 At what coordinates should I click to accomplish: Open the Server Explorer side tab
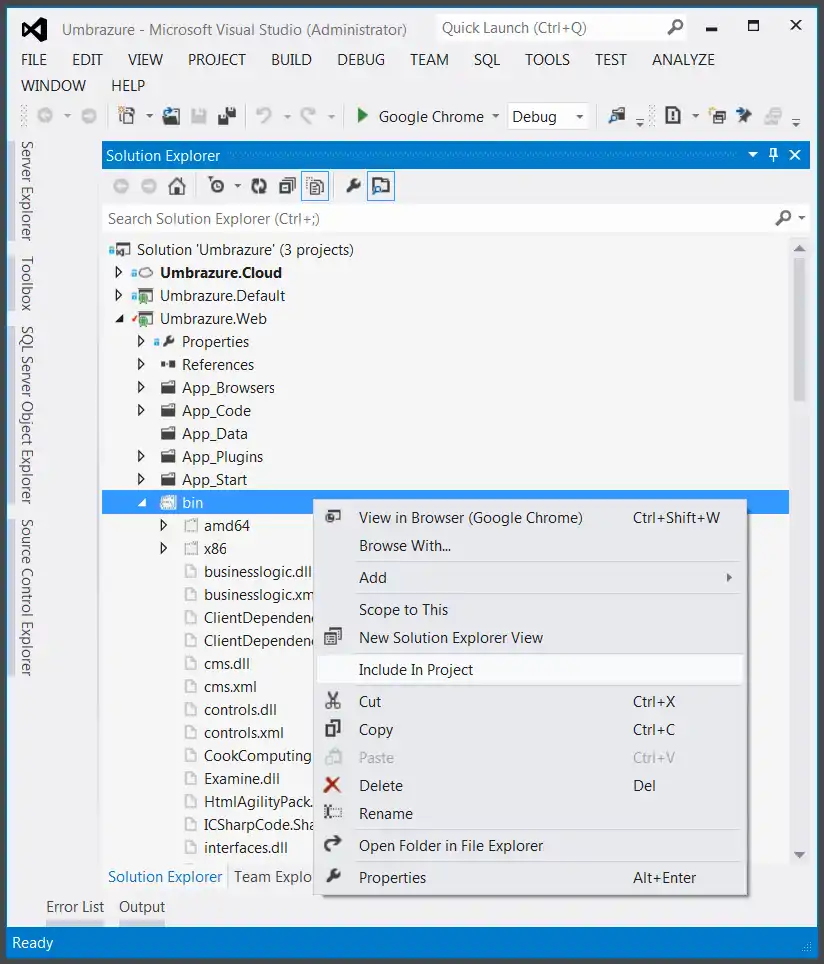click(x=26, y=191)
